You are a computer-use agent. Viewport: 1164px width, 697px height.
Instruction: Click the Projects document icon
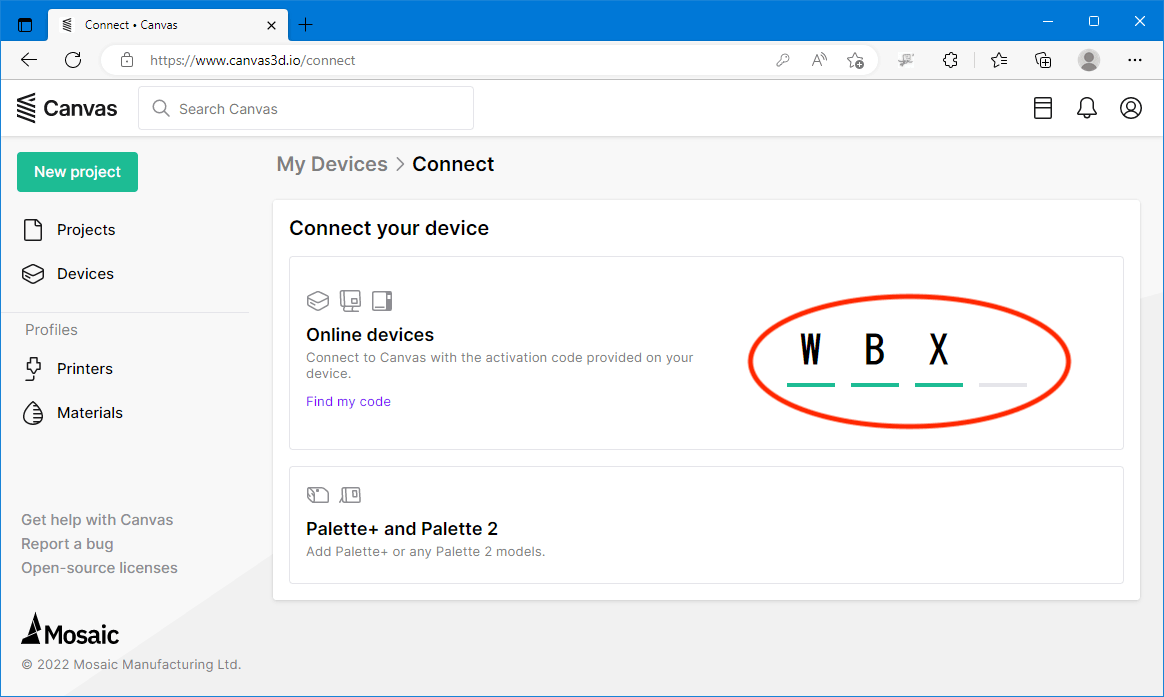click(x=33, y=230)
